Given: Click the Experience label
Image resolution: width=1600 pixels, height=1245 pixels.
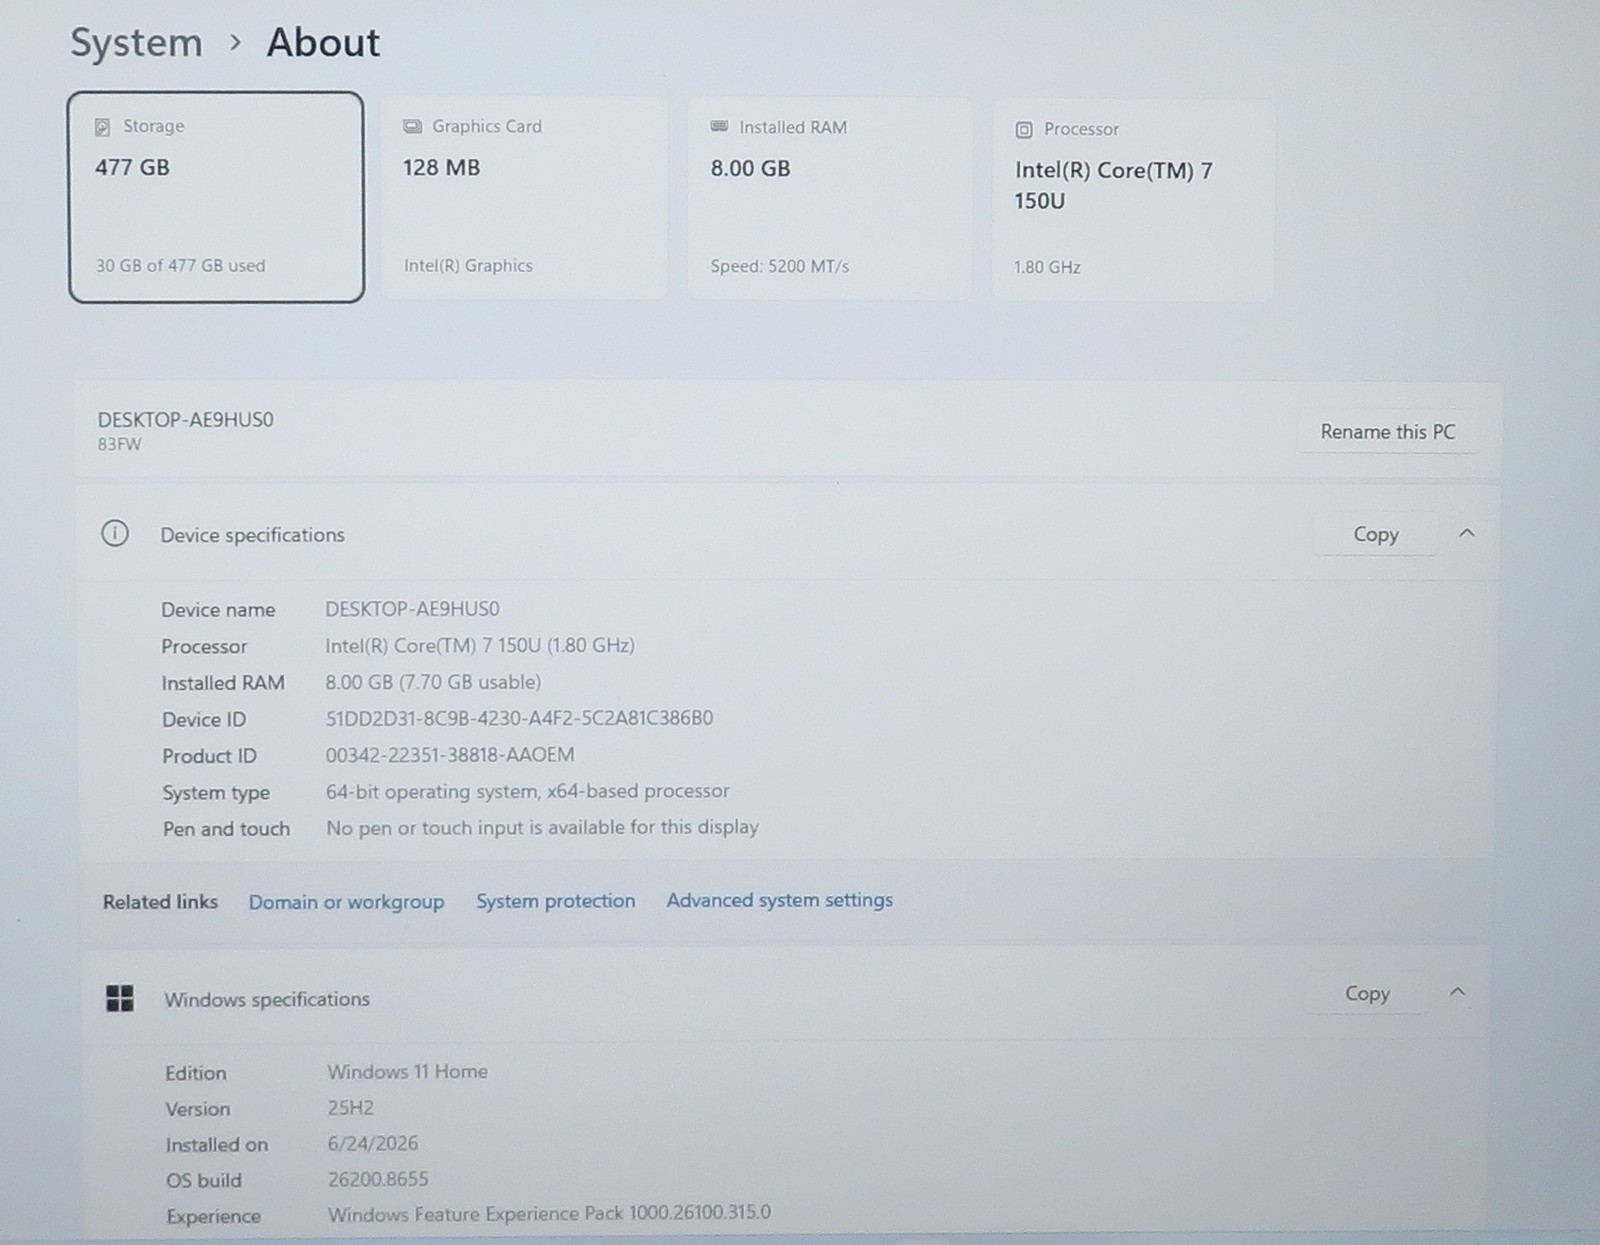Looking at the screenshot, I should (x=214, y=1216).
